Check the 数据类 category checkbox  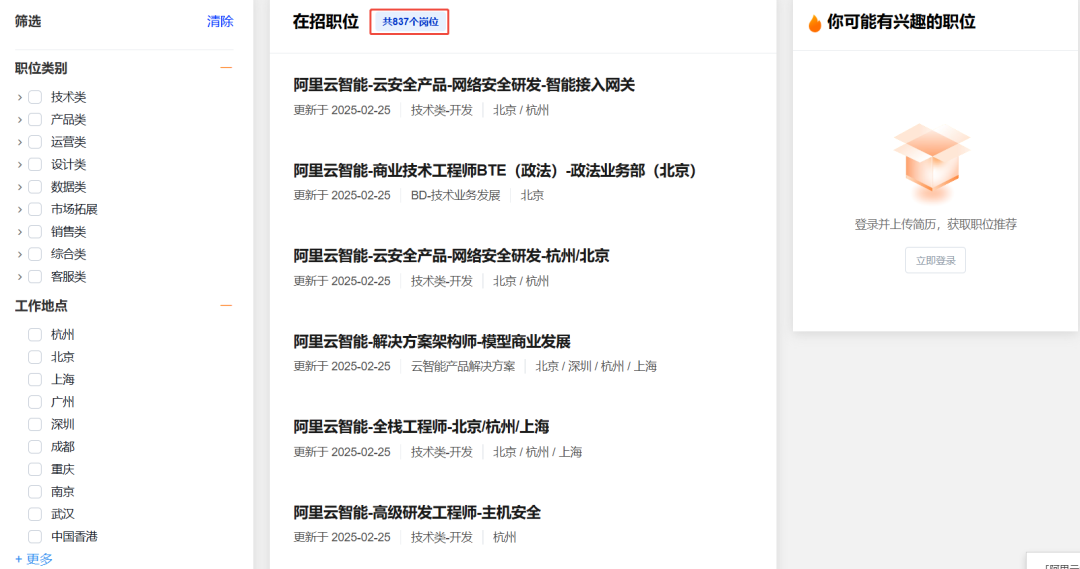click(x=35, y=187)
